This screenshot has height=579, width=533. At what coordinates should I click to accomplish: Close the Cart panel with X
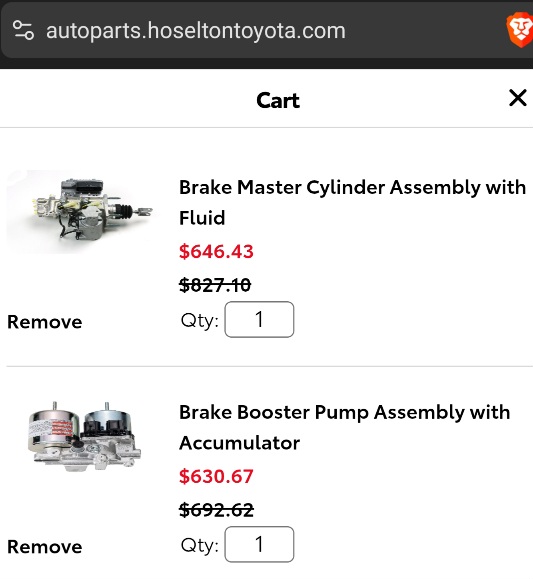[517, 98]
